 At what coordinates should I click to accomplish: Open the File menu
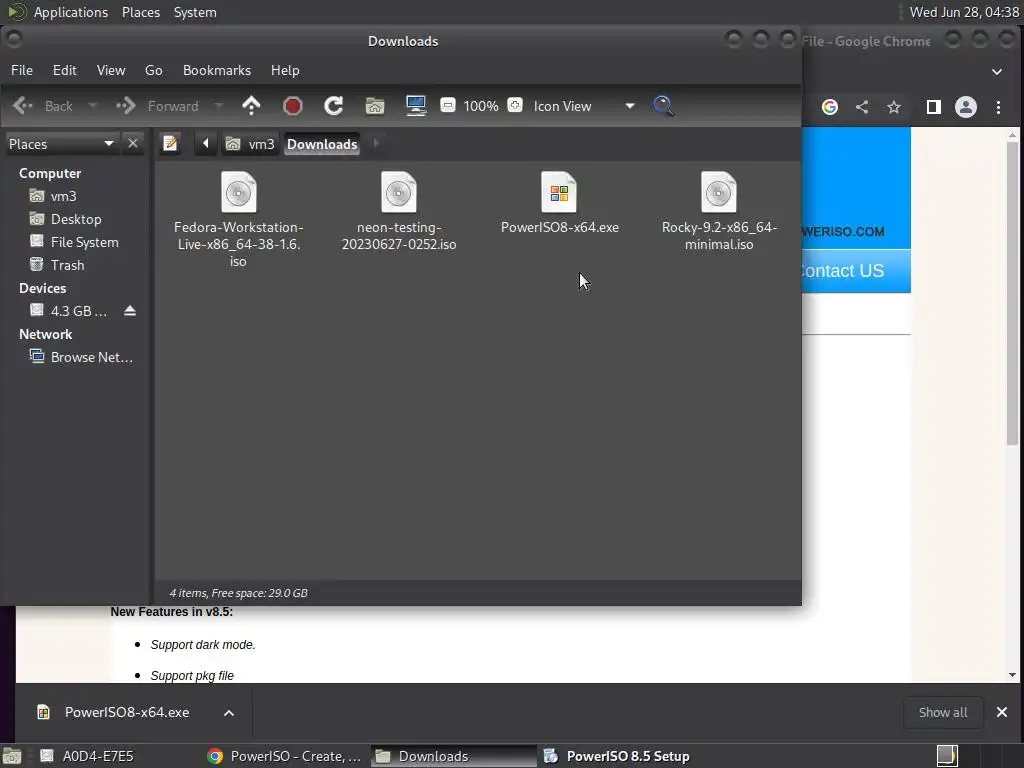click(x=22, y=70)
